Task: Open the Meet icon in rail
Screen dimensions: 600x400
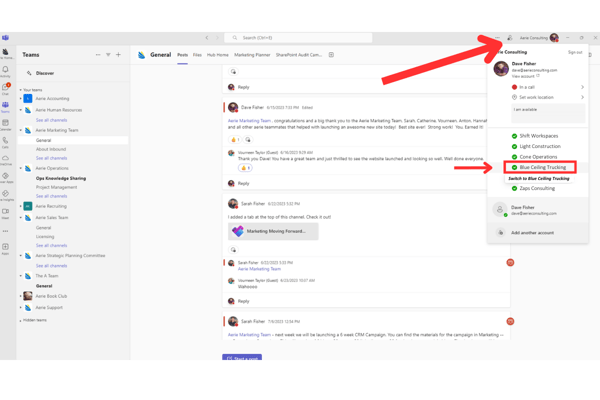Action: [x=5, y=213]
